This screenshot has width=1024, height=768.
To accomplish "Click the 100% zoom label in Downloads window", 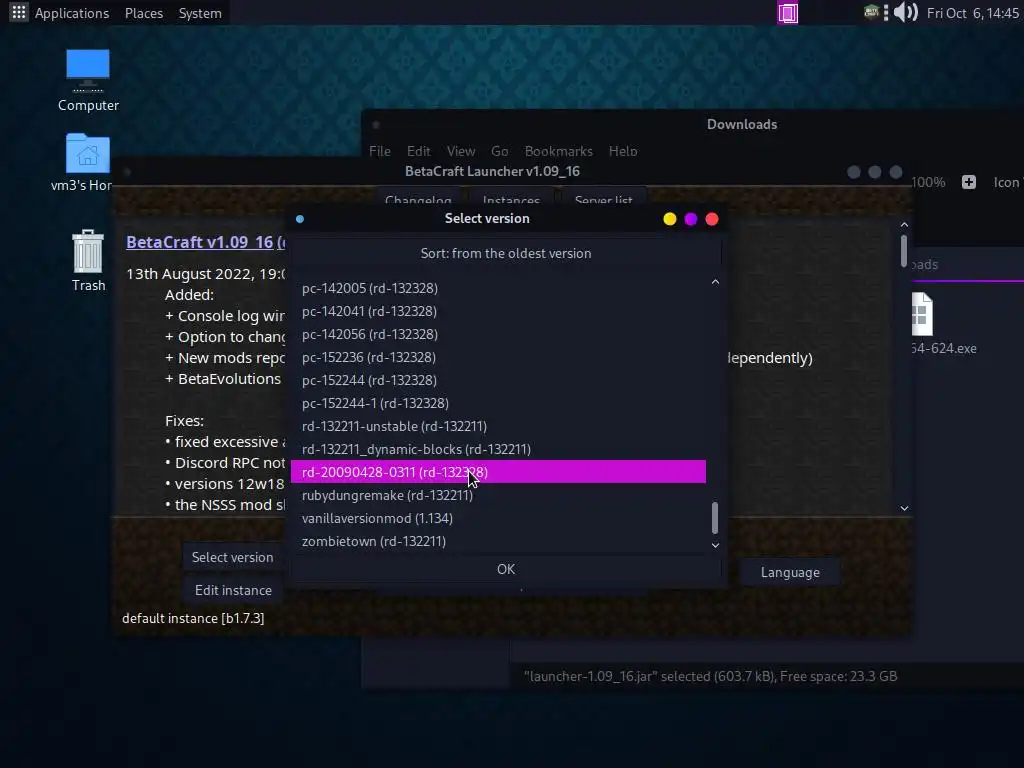I will (x=929, y=182).
